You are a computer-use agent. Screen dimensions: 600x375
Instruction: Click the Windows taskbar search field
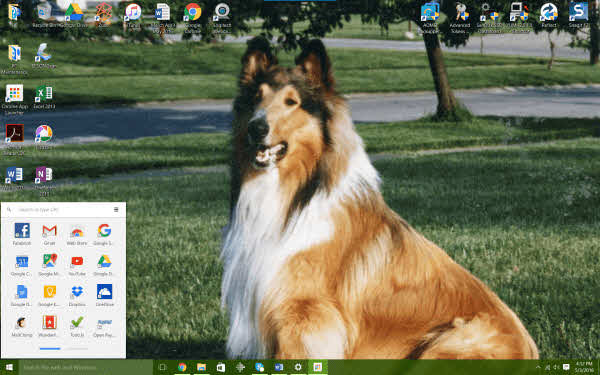click(86, 367)
